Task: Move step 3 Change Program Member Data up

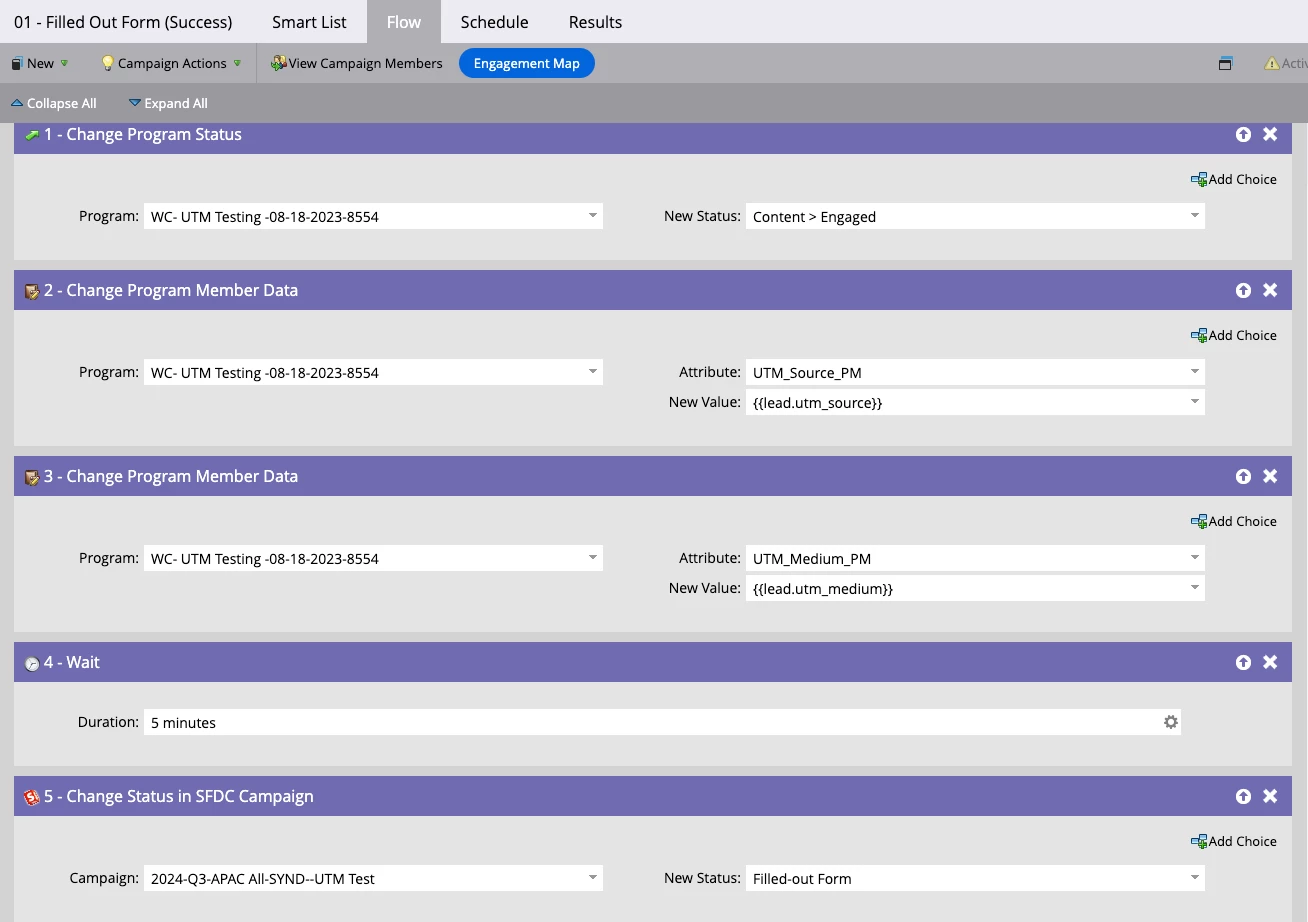Action: pyautogui.click(x=1243, y=476)
